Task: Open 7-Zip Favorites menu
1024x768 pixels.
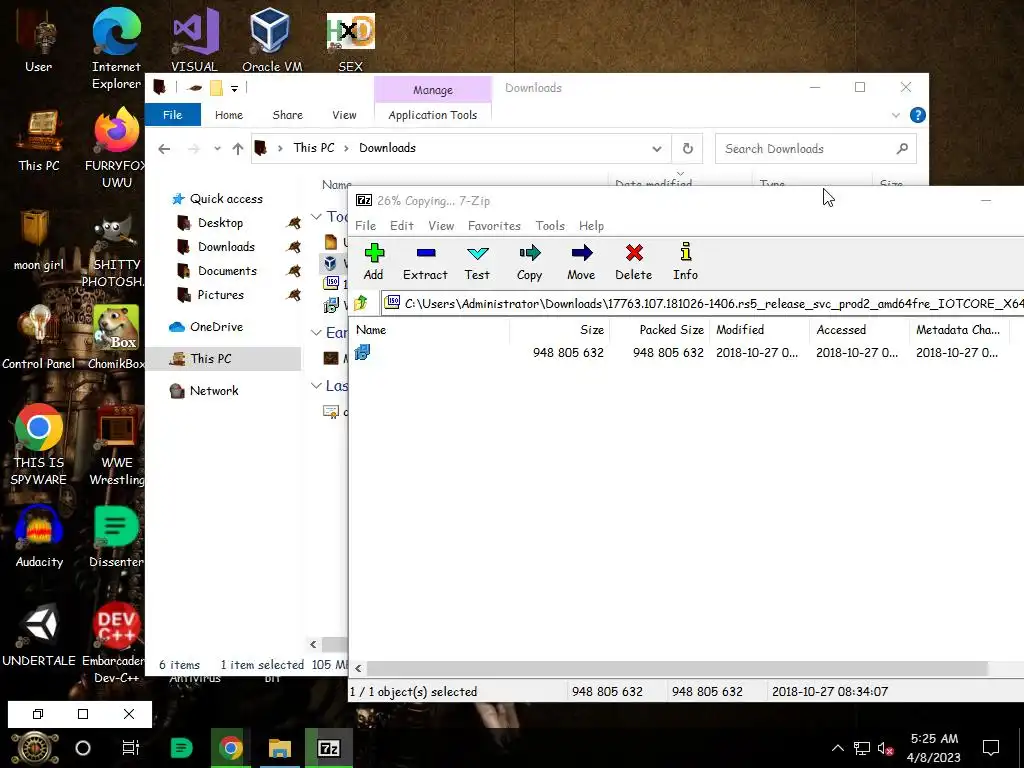Action: pyautogui.click(x=494, y=226)
